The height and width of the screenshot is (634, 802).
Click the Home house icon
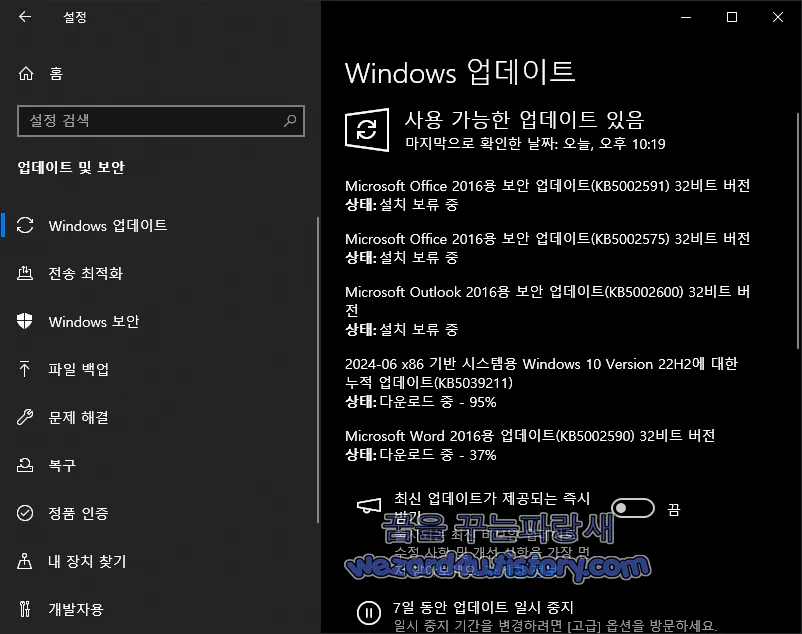(26, 74)
